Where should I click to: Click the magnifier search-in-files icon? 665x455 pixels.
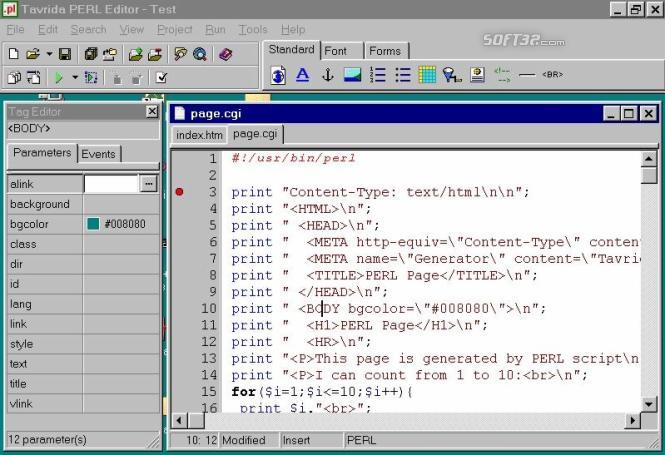pos(200,54)
